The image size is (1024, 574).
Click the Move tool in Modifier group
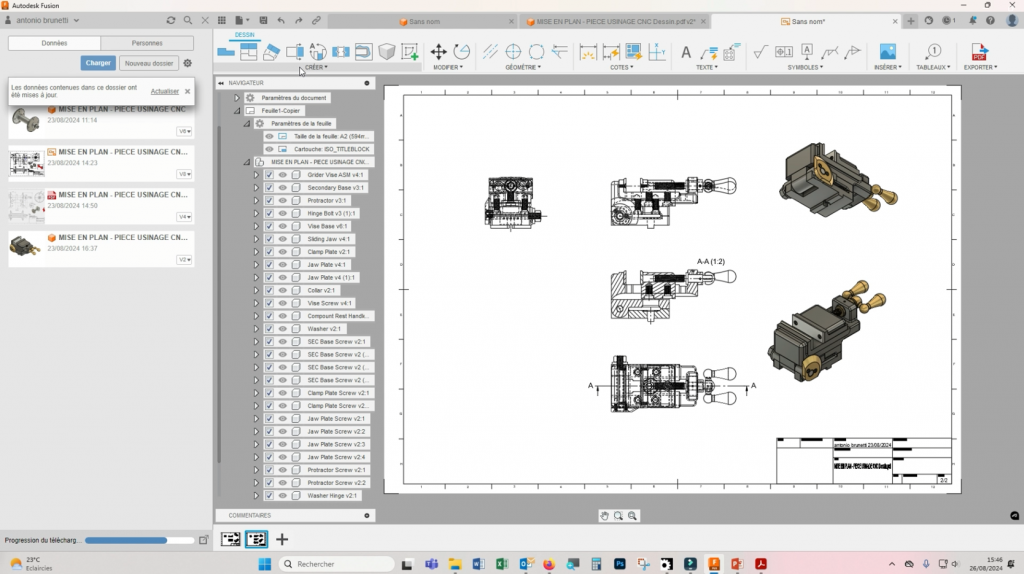[438, 52]
